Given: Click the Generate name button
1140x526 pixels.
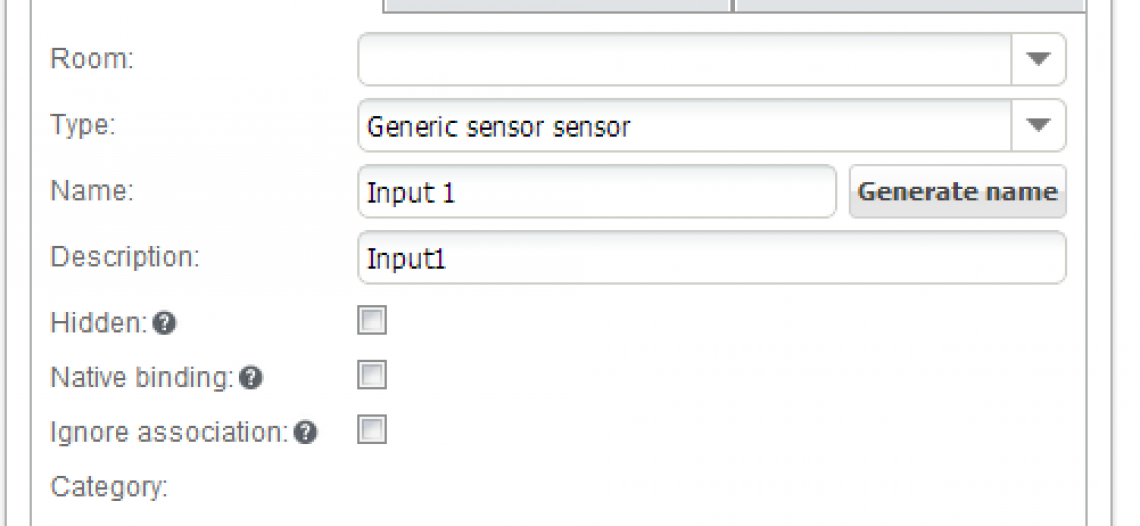Looking at the screenshot, I should 958,191.
